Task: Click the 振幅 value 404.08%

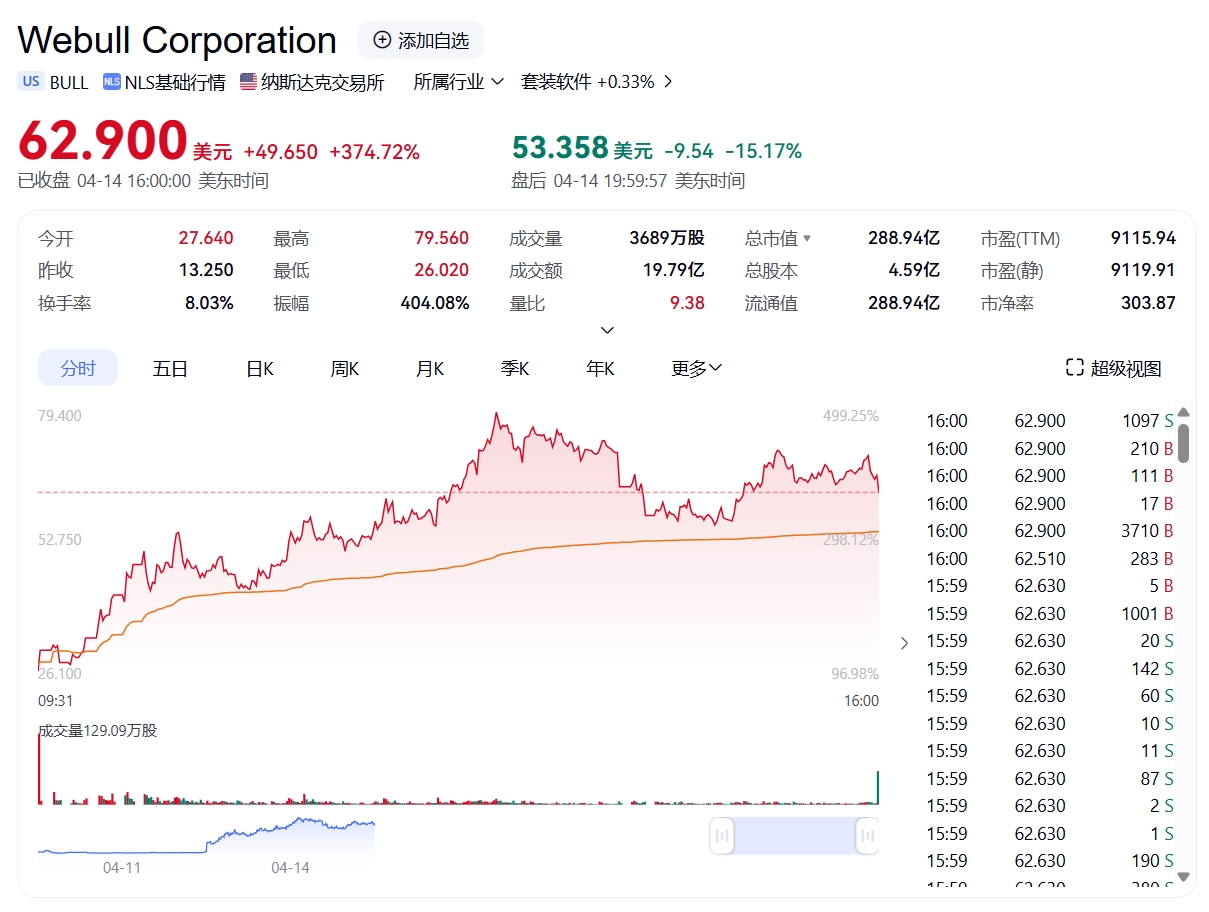Action: click(435, 302)
